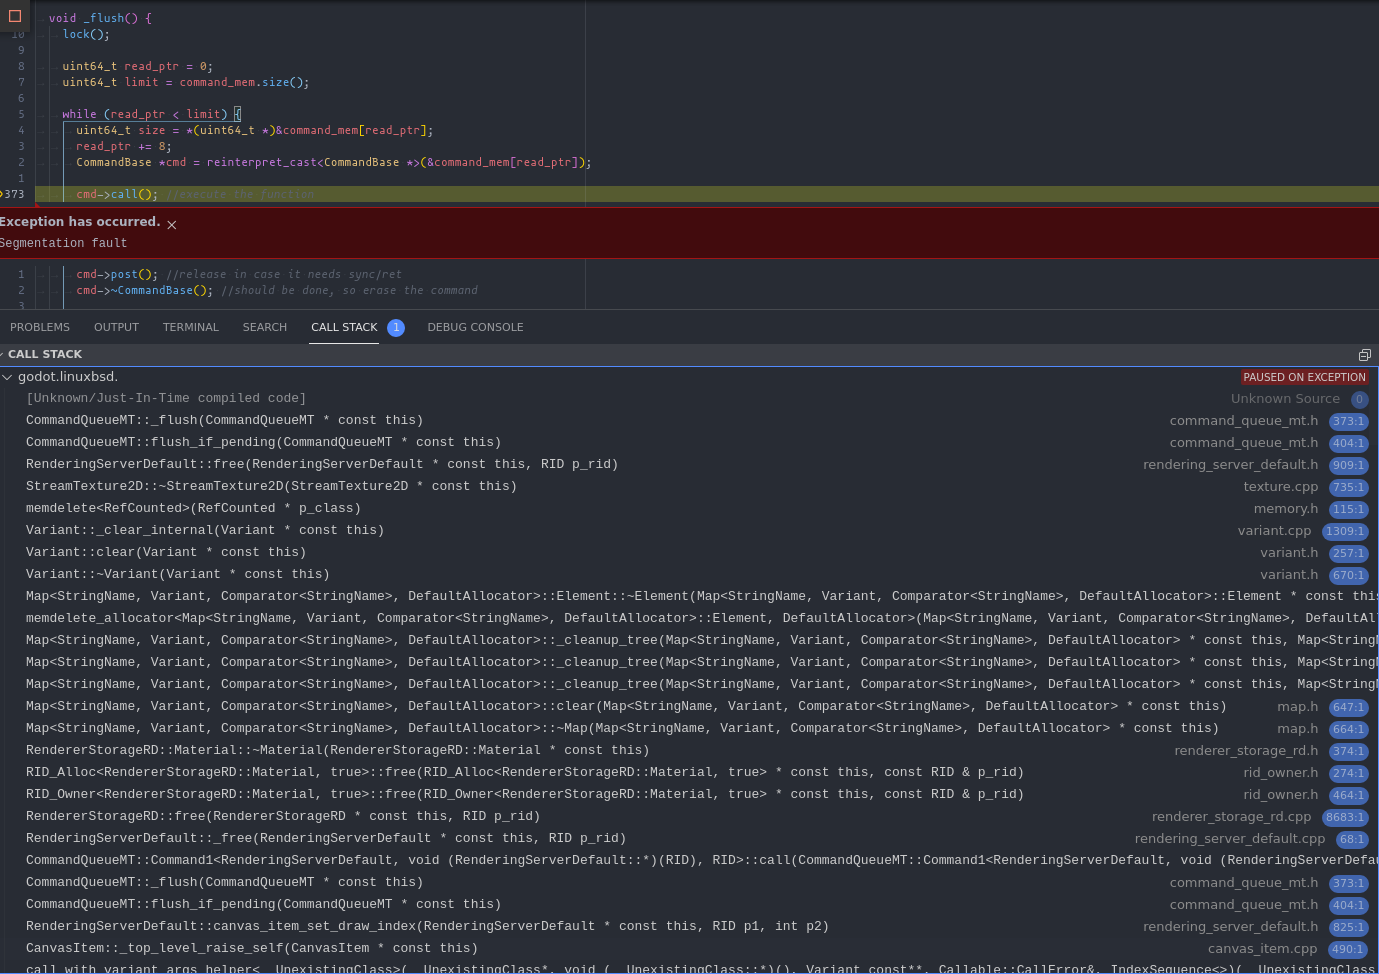This screenshot has width=1379, height=974.
Task: Select the RenderingServerDefault::_free frame
Action: tap(689, 839)
